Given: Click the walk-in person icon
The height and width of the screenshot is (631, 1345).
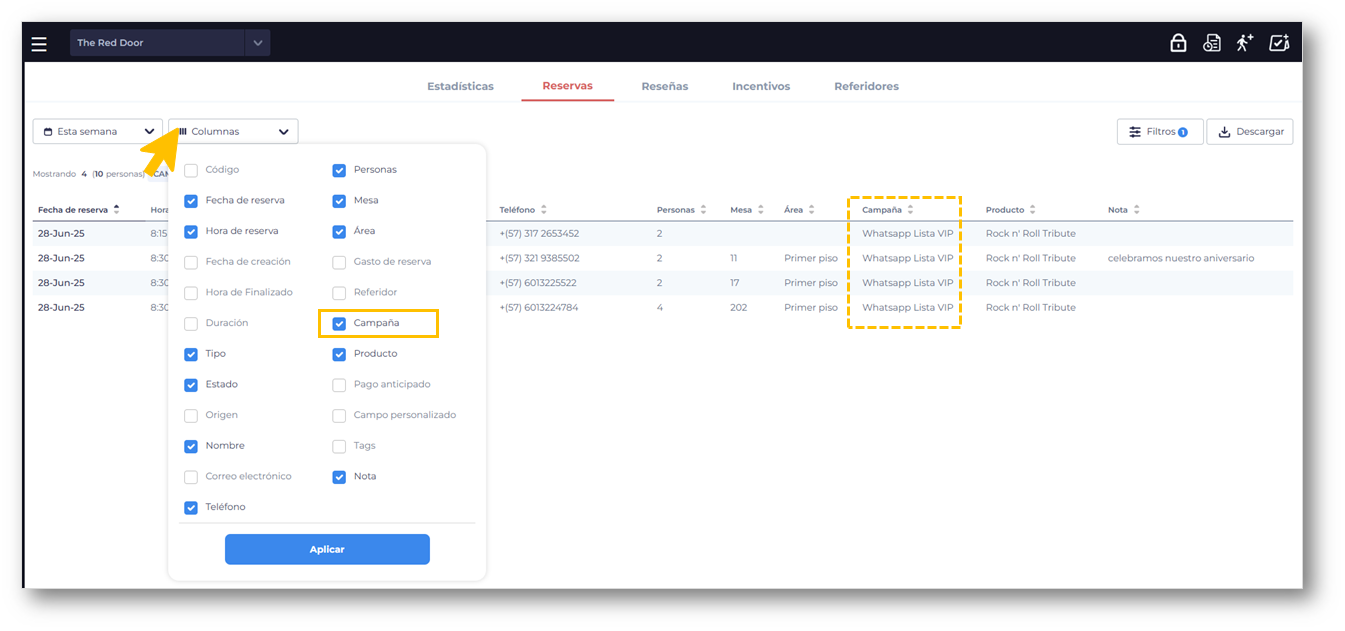Looking at the screenshot, I should pyautogui.click(x=1244, y=43).
